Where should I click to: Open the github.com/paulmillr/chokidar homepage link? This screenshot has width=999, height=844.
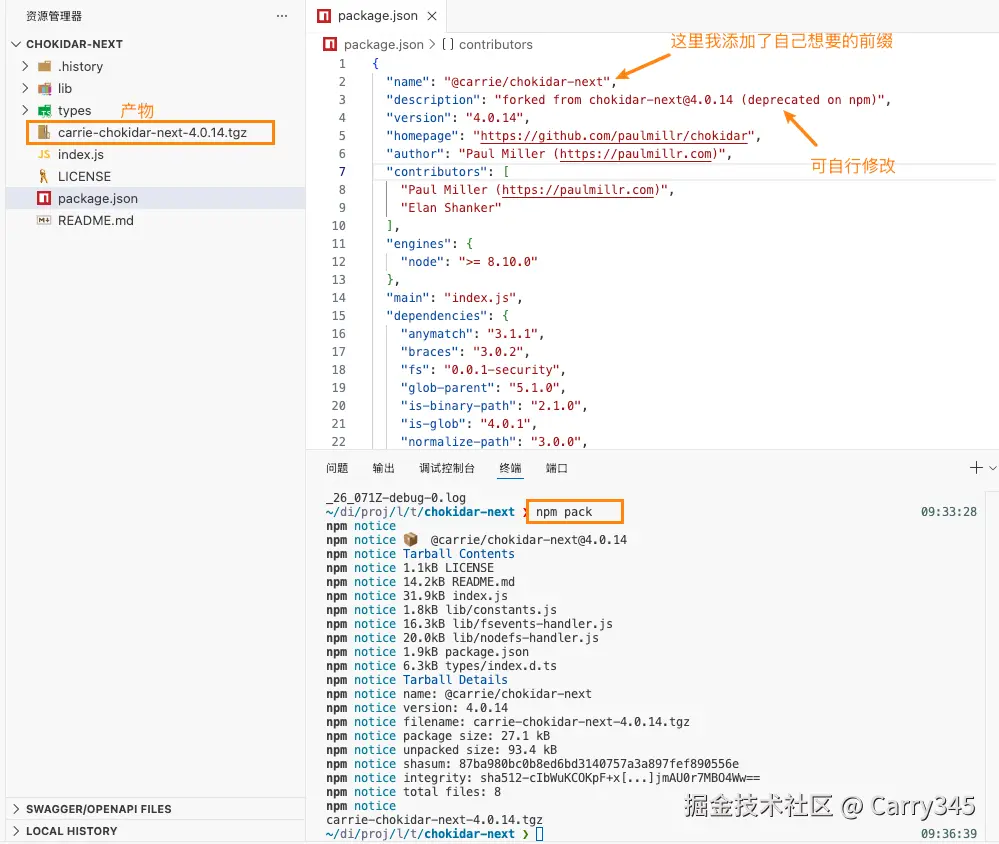pyautogui.click(x=614, y=136)
